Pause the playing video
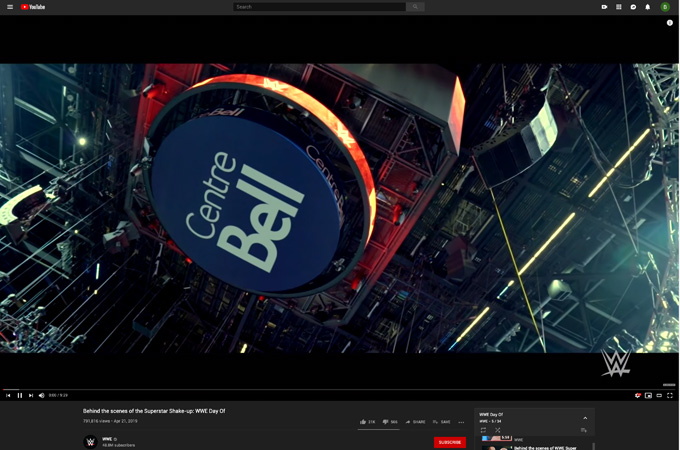This screenshot has width=680, height=450. [20, 395]
